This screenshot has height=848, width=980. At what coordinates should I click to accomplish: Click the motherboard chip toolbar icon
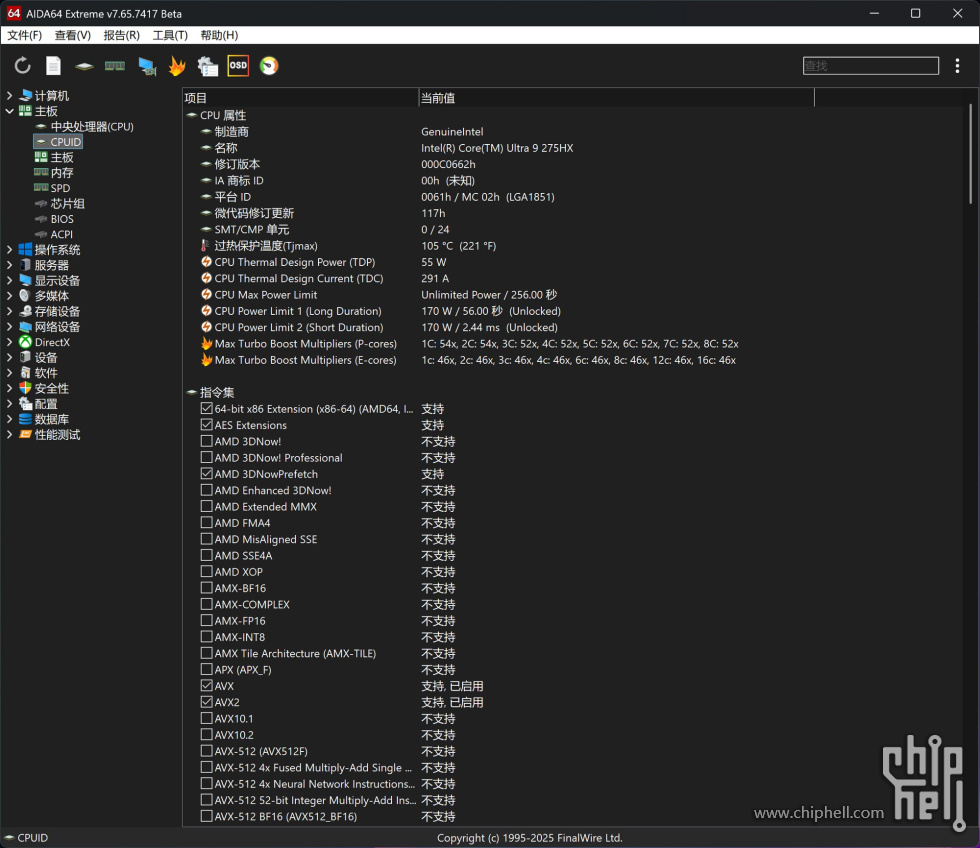pyautogui.click(x=84, y=66)
